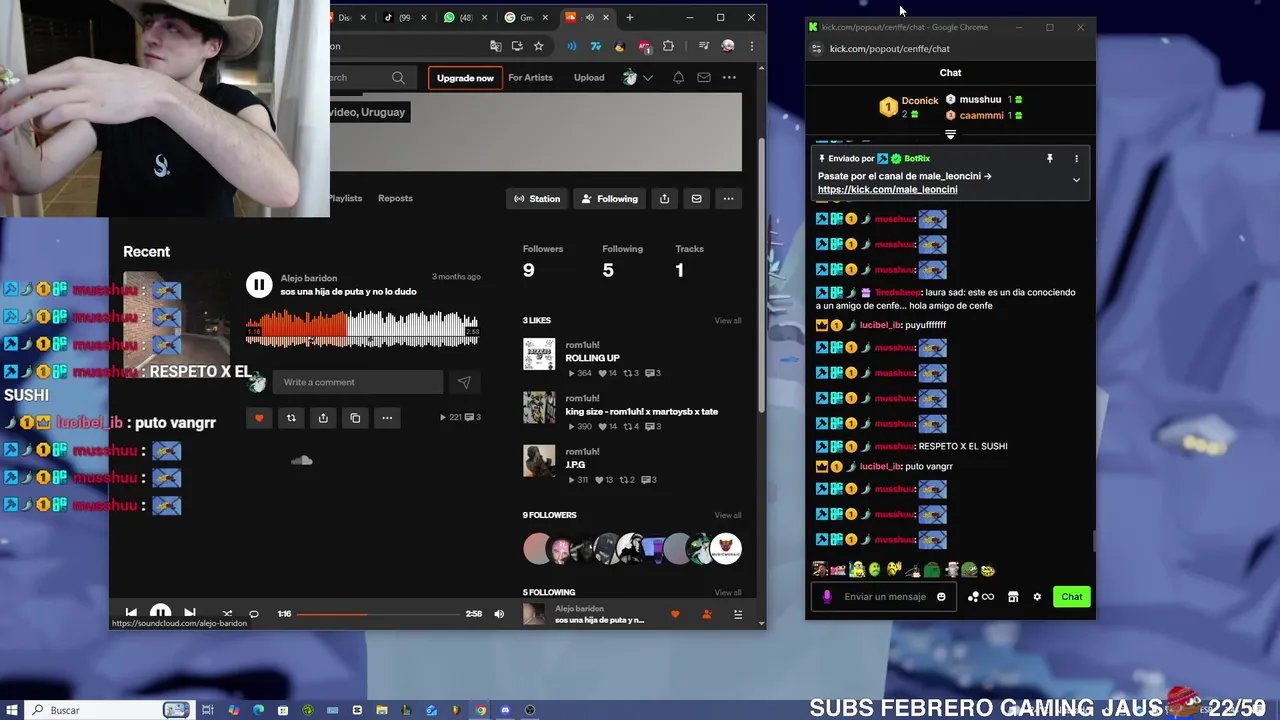Image resolution: width=1280 pixels, height=720 pixels.
Task: Click the Upgrade now button
Action: (465, 78)
